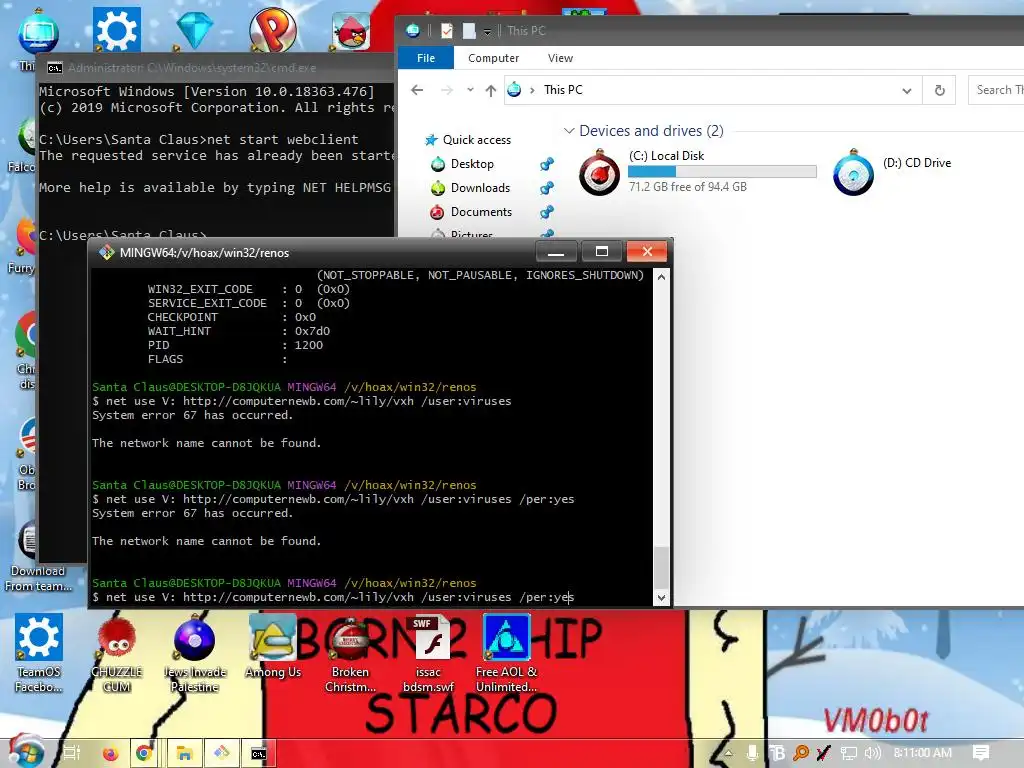Expand the address bar history dropdown

[x=906, y=90]
